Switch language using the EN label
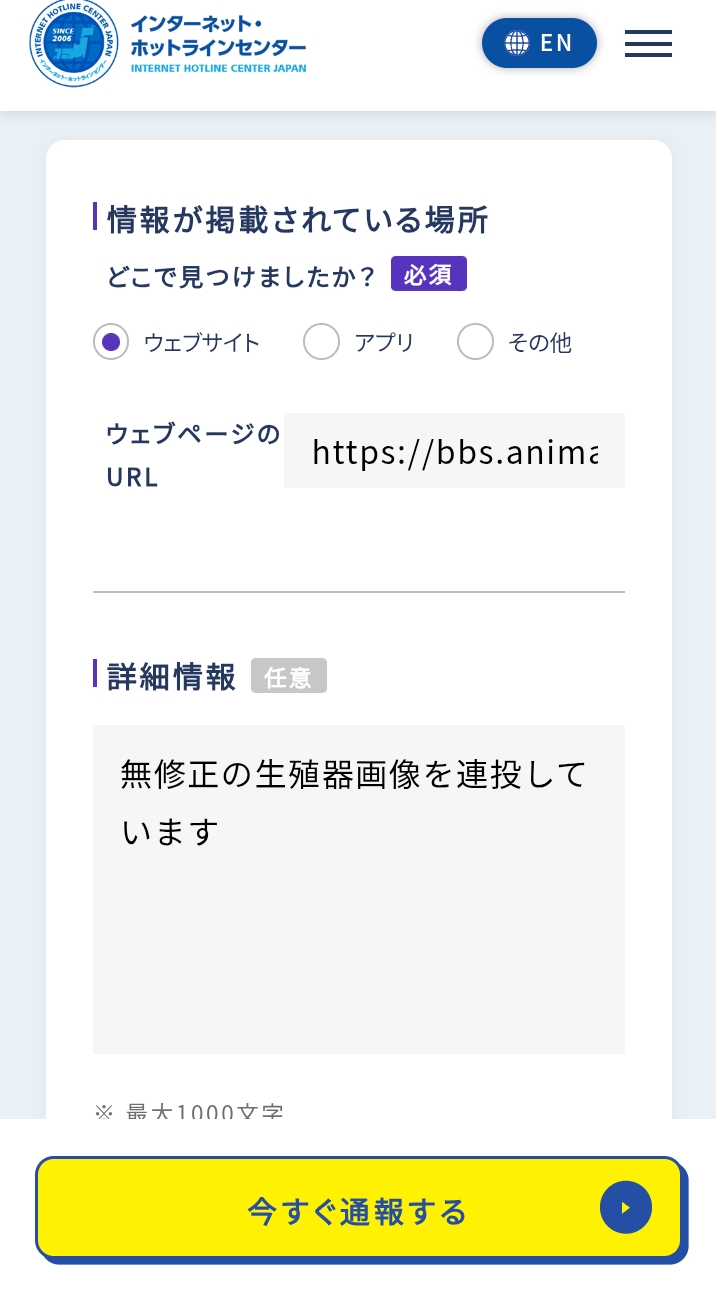716x1294 pixels. pyautogui.click(x=556, y=43)
